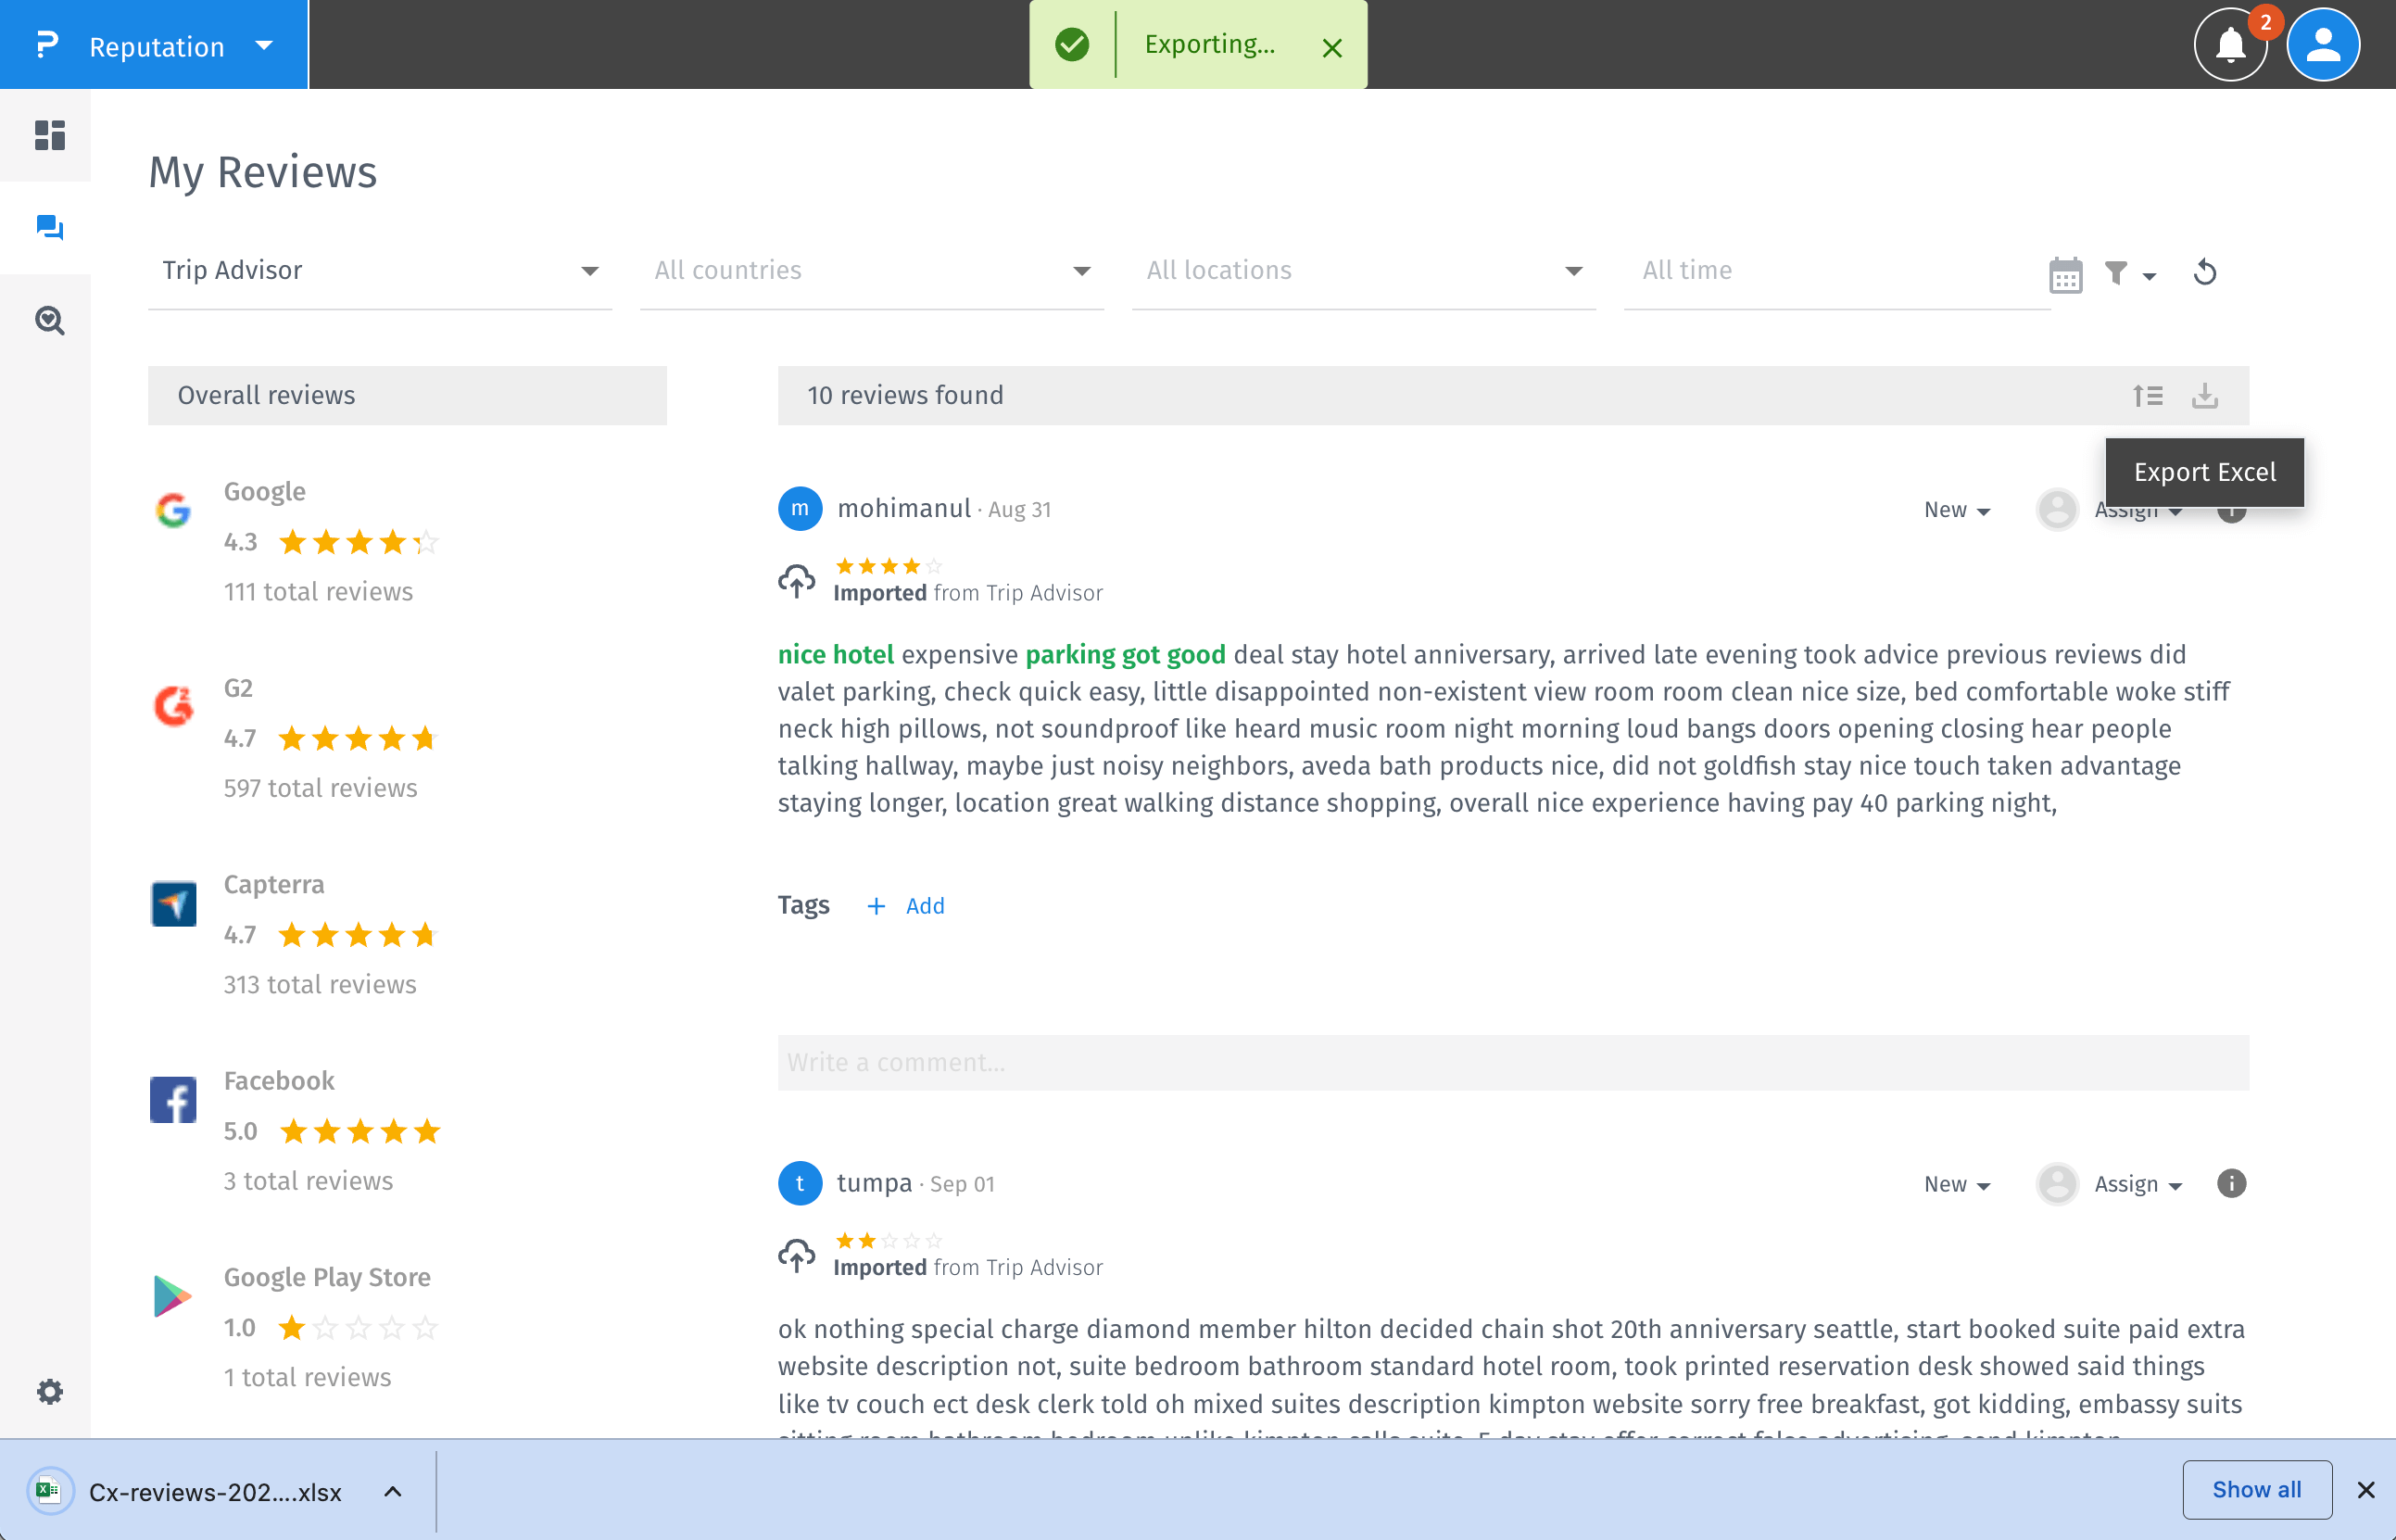The height and width of the screenshot is (1540, 2396).
Task: Open the reviews chat icon in sidebar
Action: pos(49,228)
